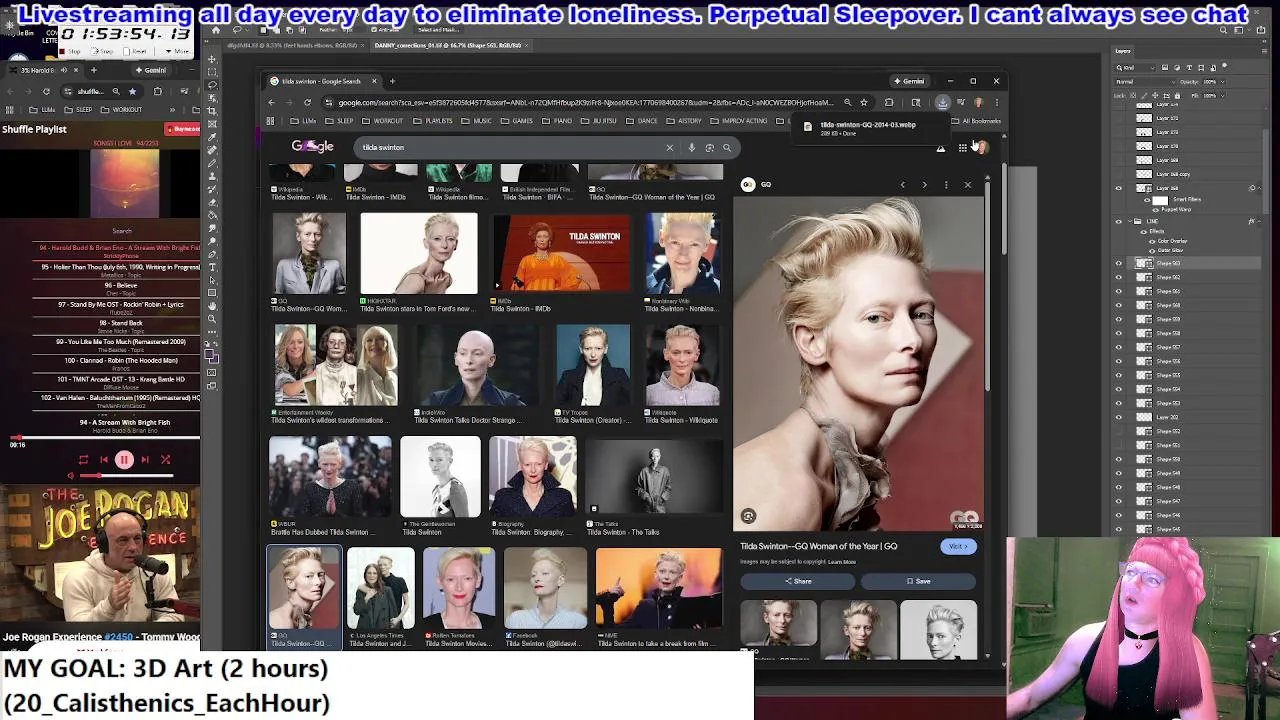
Task: Click the music player volume slider
Action: (x=127, y=476)
